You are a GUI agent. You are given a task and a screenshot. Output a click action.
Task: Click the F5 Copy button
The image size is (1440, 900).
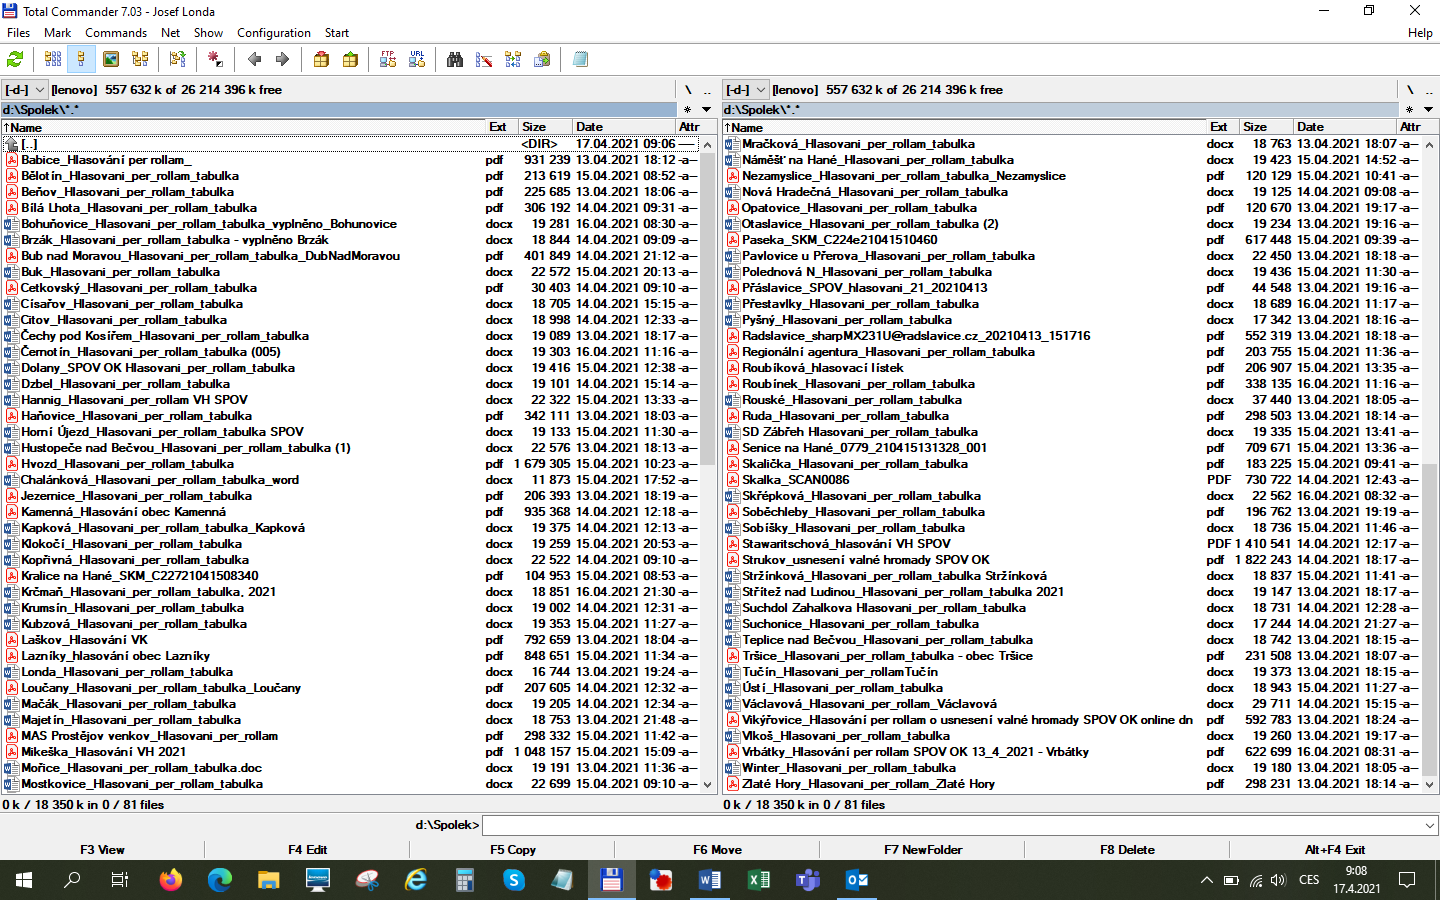(512, 850)
